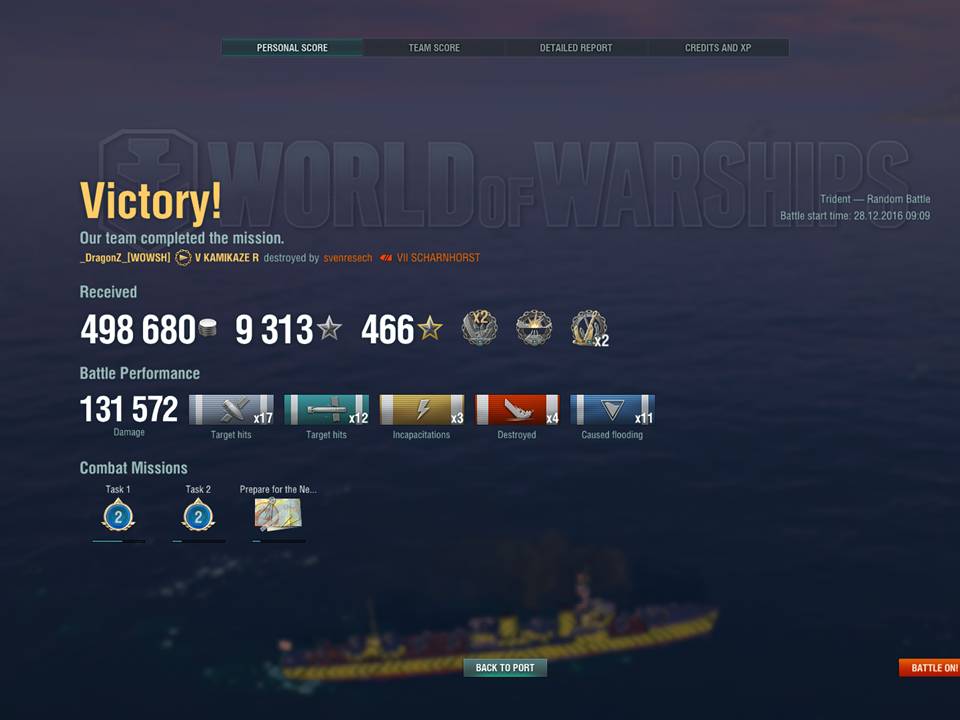Viewport: 960px width, 720px height.
Task: Open the Prepare for the Ne... mission thumbnail
Action: tap(278, 514)
